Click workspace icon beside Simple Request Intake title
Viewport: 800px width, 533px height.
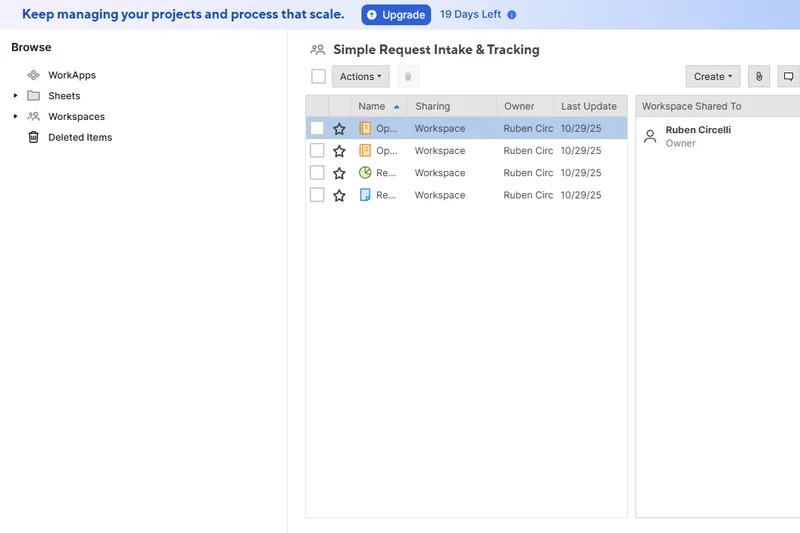[x=317, y=49]
